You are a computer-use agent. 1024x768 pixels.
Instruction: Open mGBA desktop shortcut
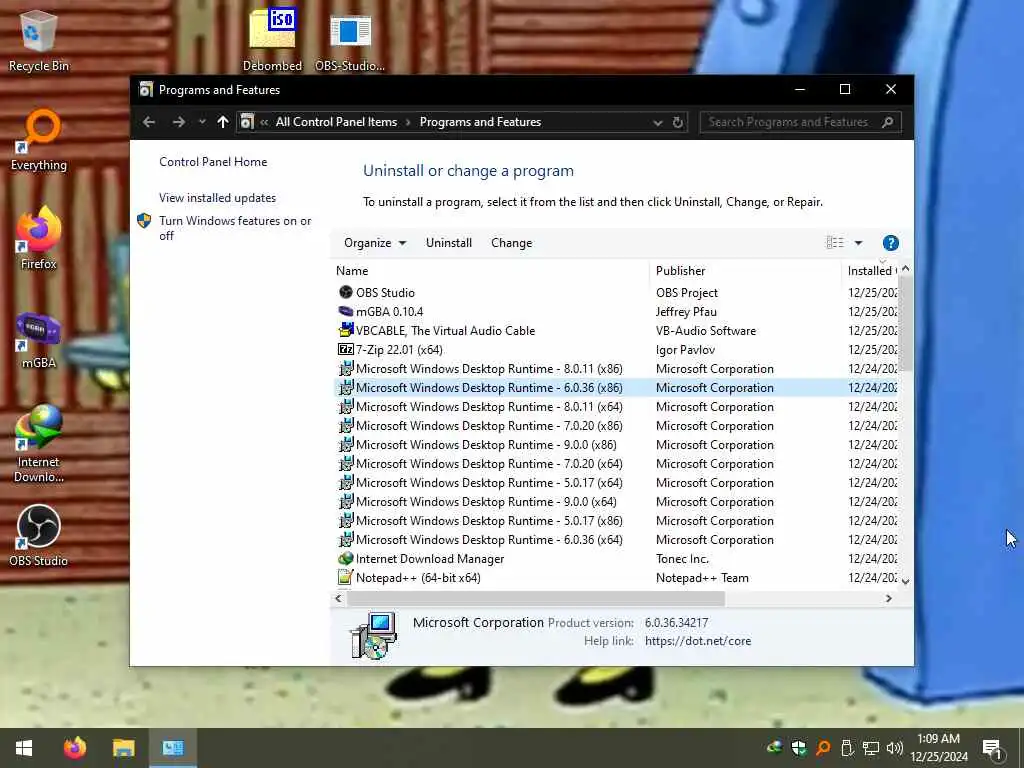(39, 340)
